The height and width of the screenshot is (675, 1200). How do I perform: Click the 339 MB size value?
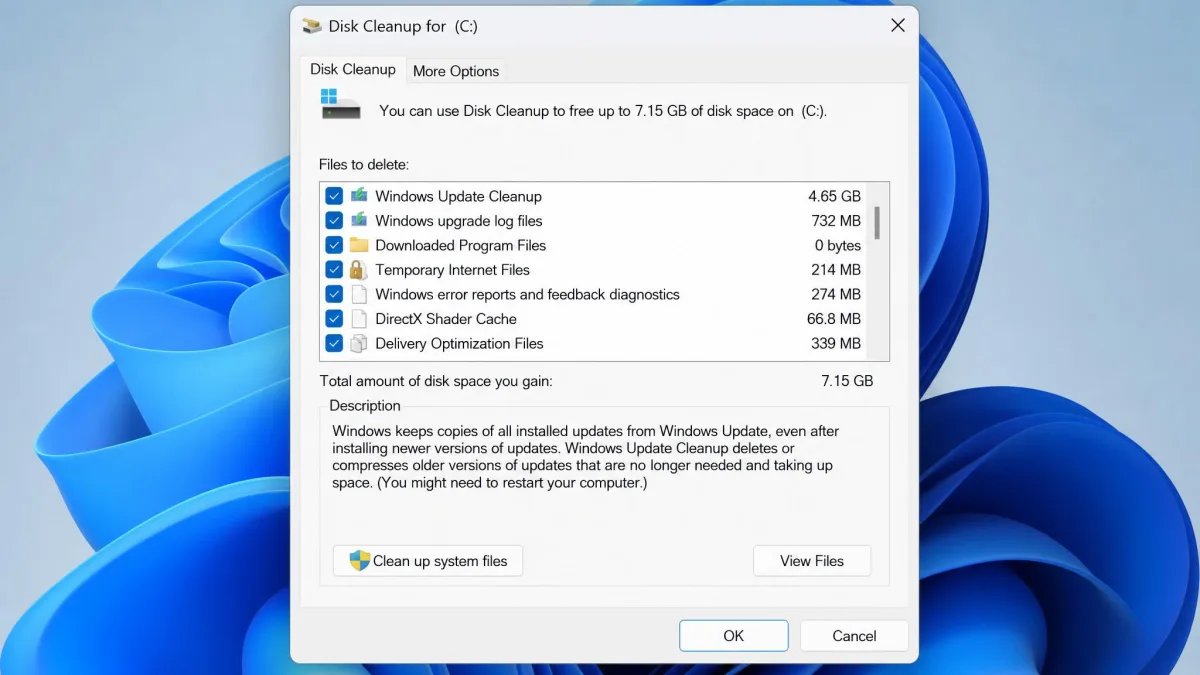click(836, 343)
